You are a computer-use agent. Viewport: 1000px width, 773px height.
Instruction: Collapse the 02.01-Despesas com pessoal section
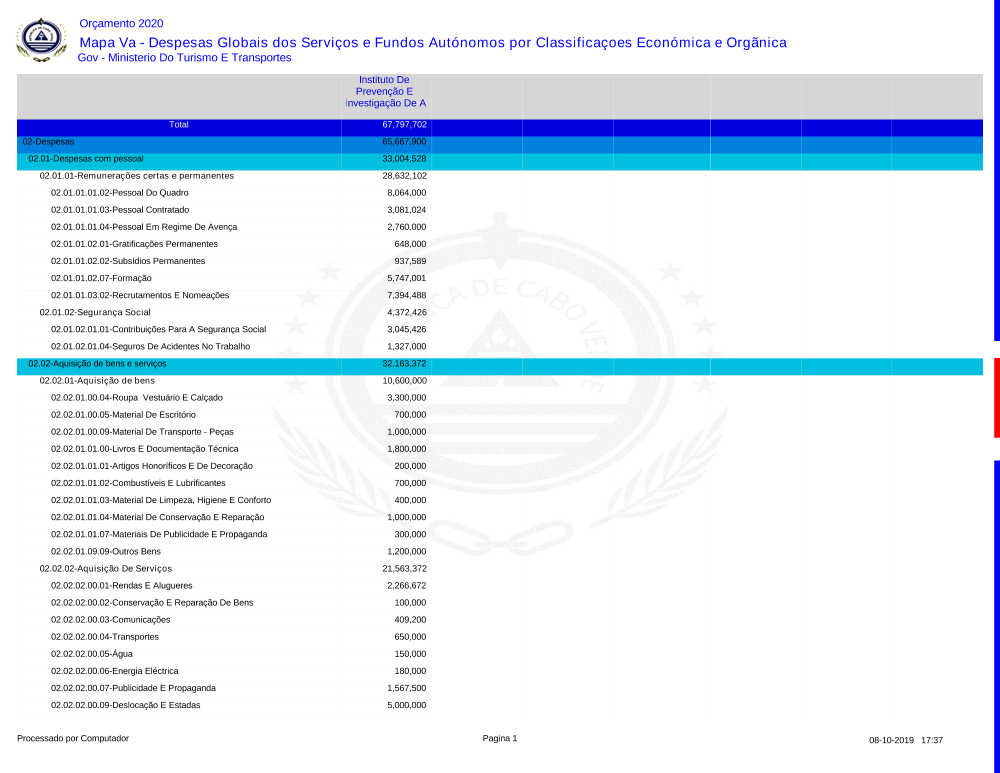coord(86,159)
